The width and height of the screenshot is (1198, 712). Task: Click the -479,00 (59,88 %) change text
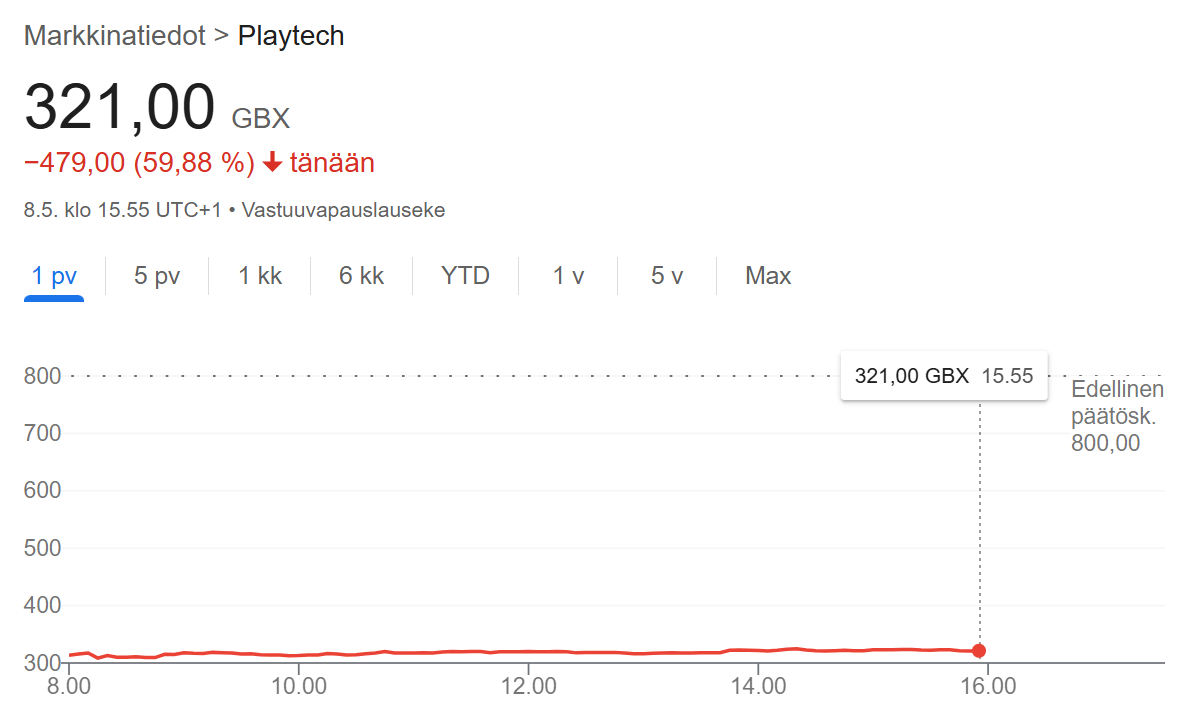tap(139, 163)
